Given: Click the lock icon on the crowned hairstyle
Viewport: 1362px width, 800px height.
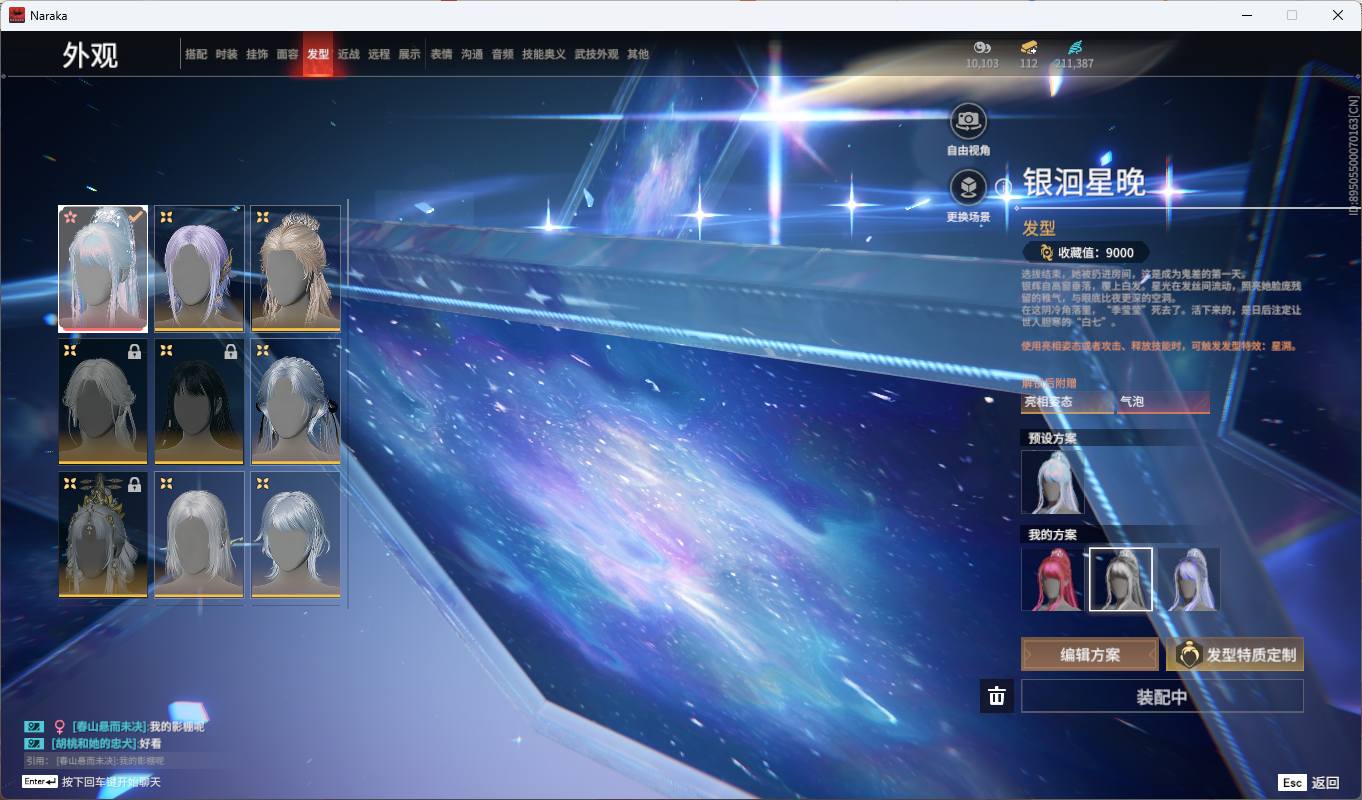Looking at the screenshot, I should click(134, 485).
